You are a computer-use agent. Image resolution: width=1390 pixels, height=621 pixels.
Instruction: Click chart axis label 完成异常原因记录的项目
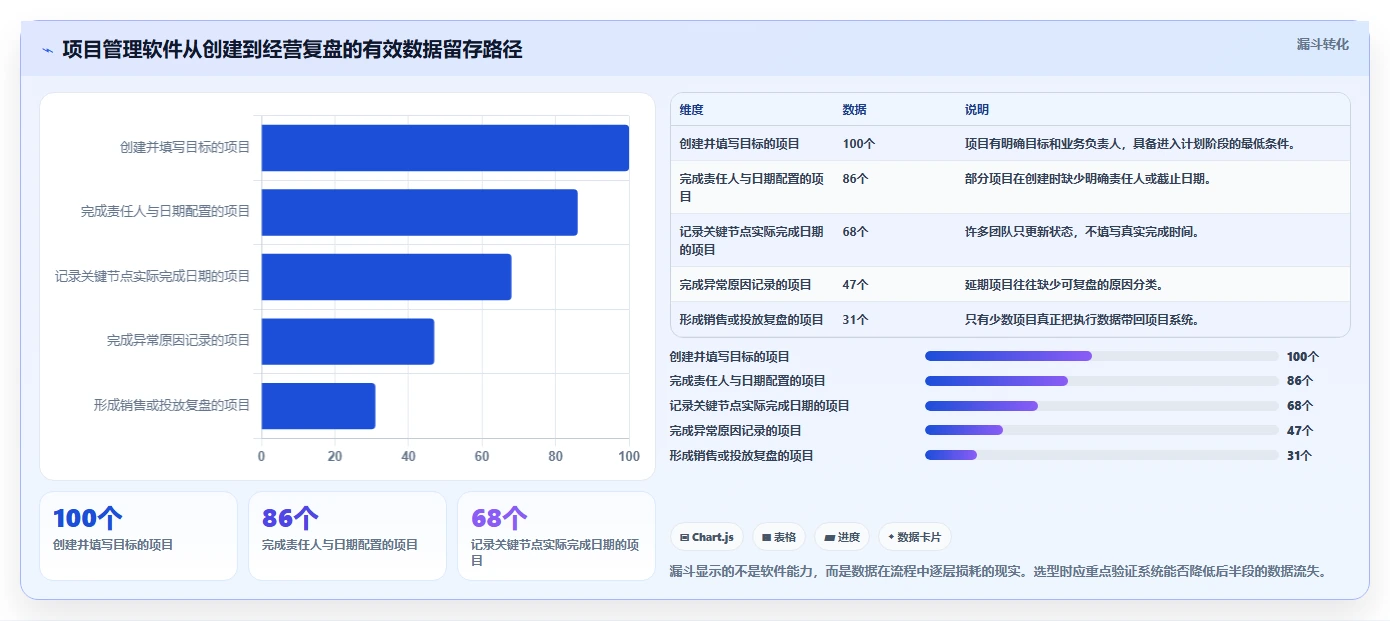[x=178, y=341]
